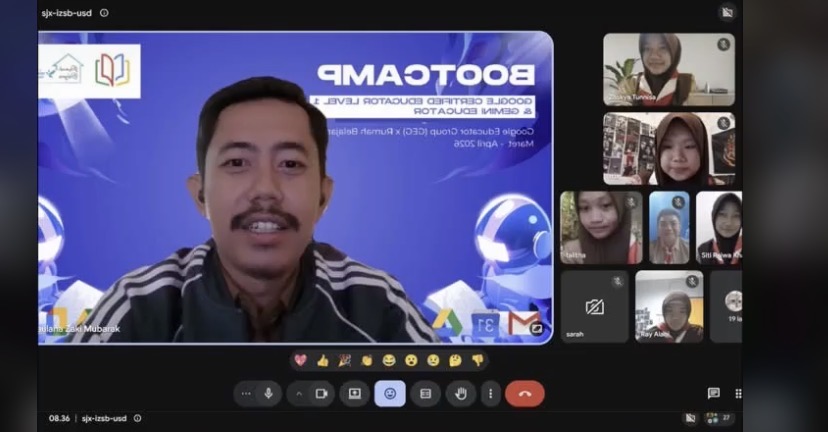Open the '19 la...' other participants tile
828x432 pixels.
[x=726, y=307]
